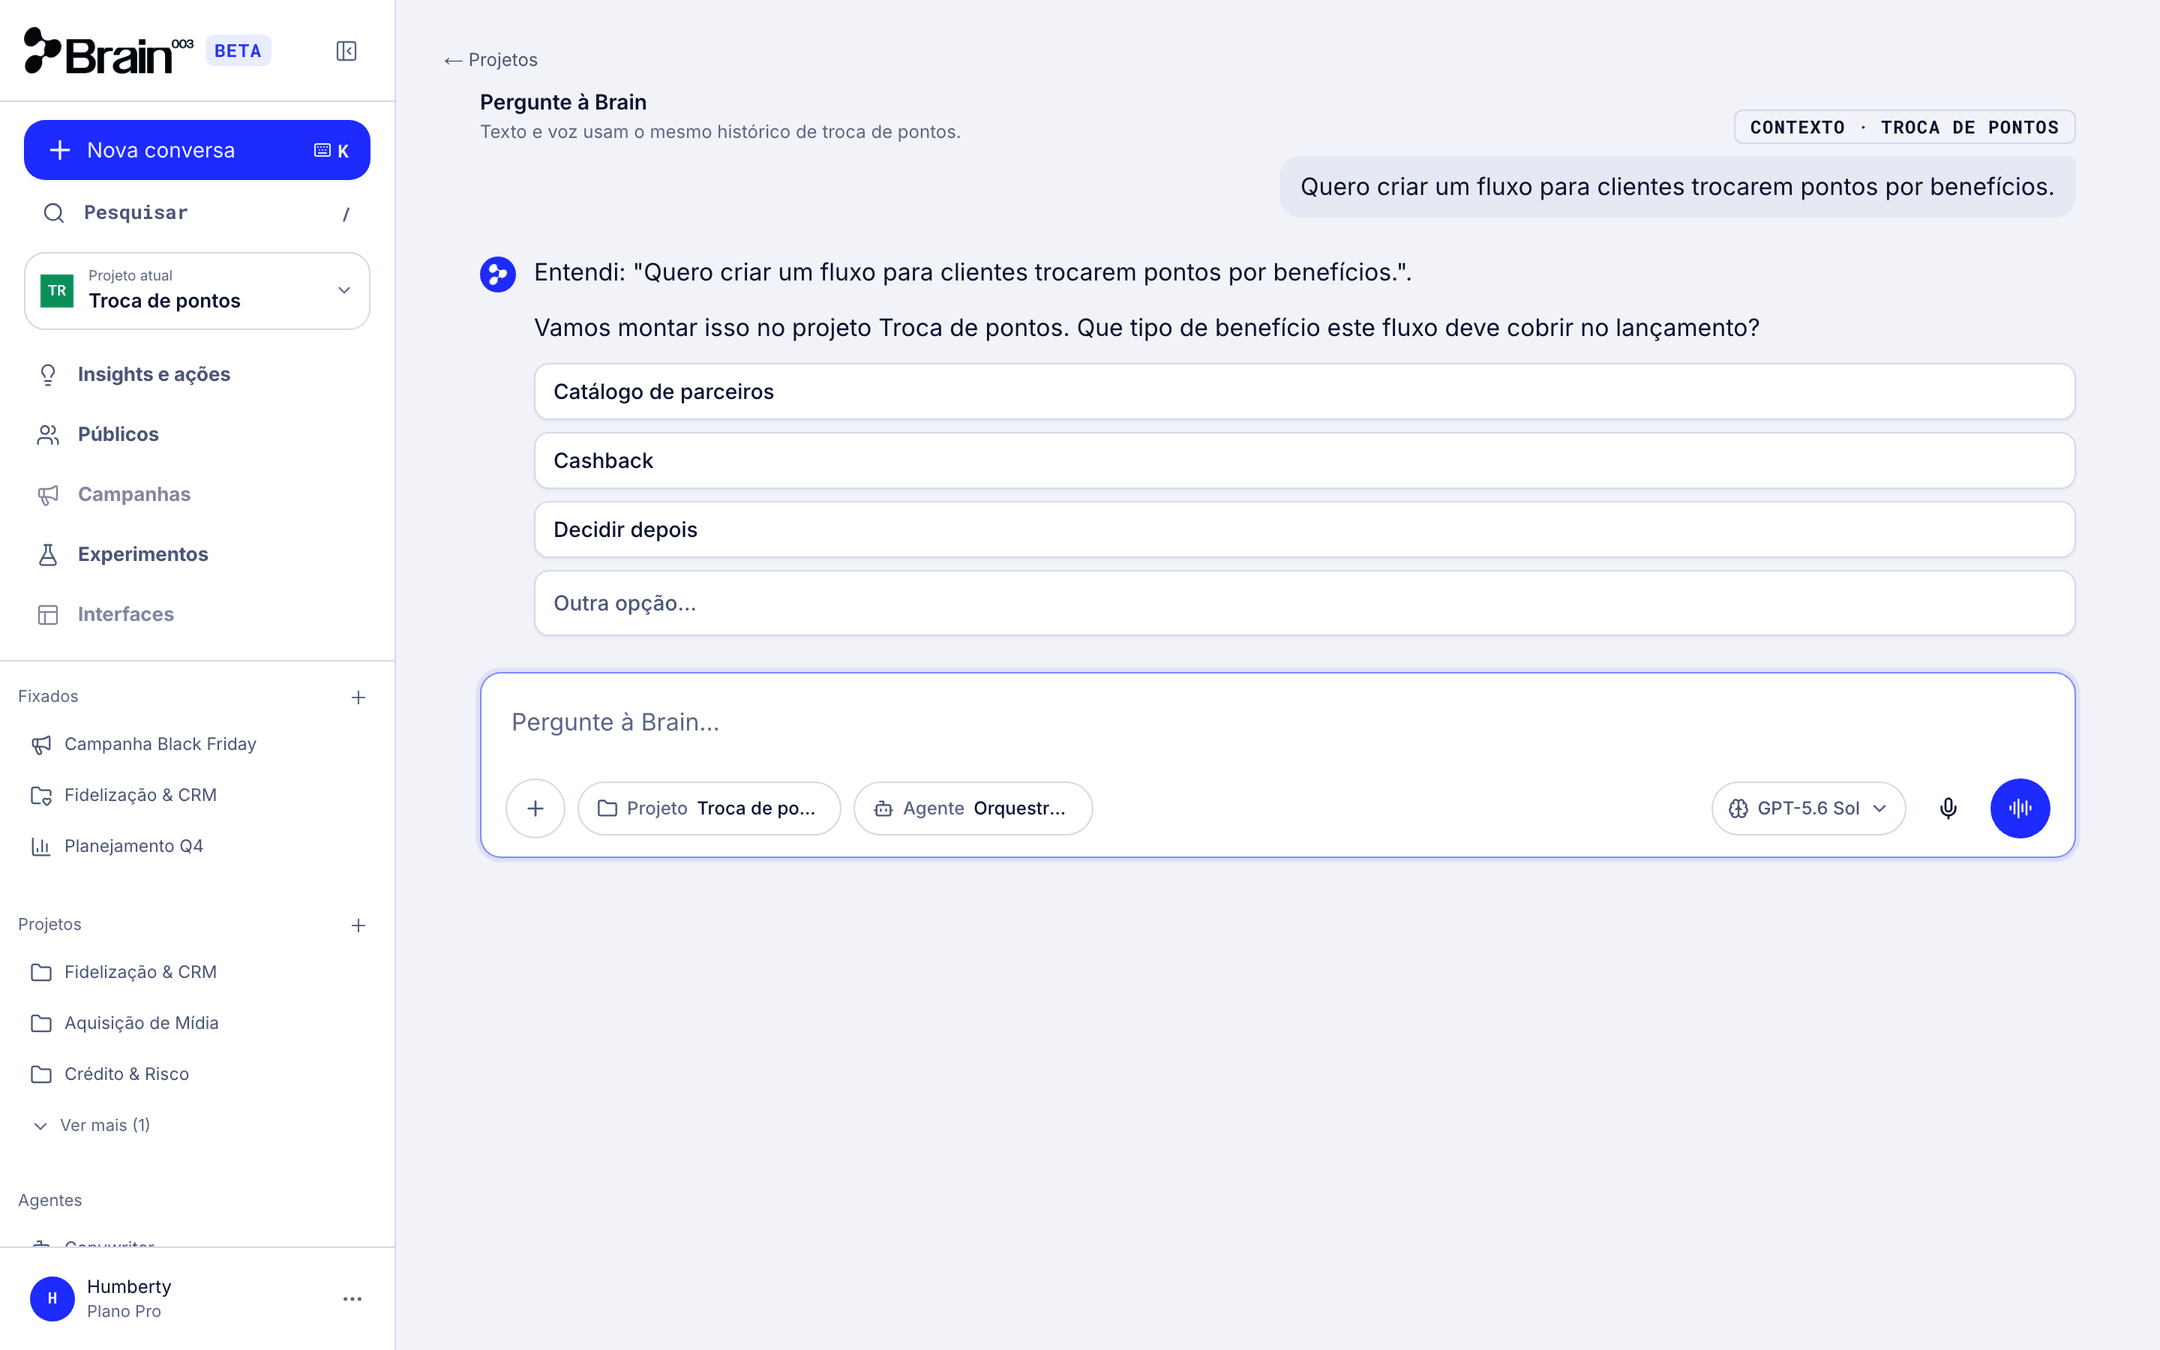Open the Projeto Troca de po... selector
This screenshot has height=1350, width=2160.
tap(709, 808)
